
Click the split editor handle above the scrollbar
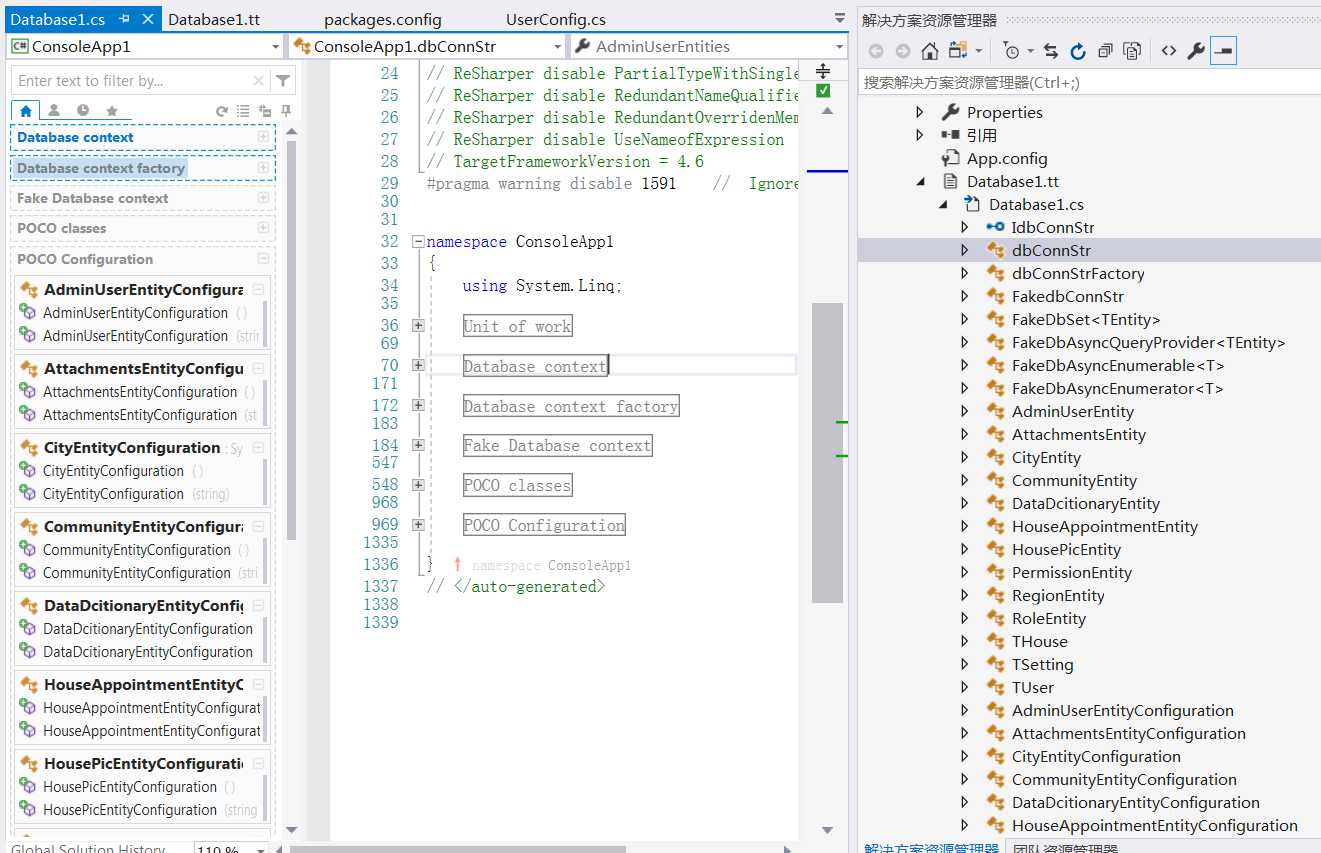point(823,70)
